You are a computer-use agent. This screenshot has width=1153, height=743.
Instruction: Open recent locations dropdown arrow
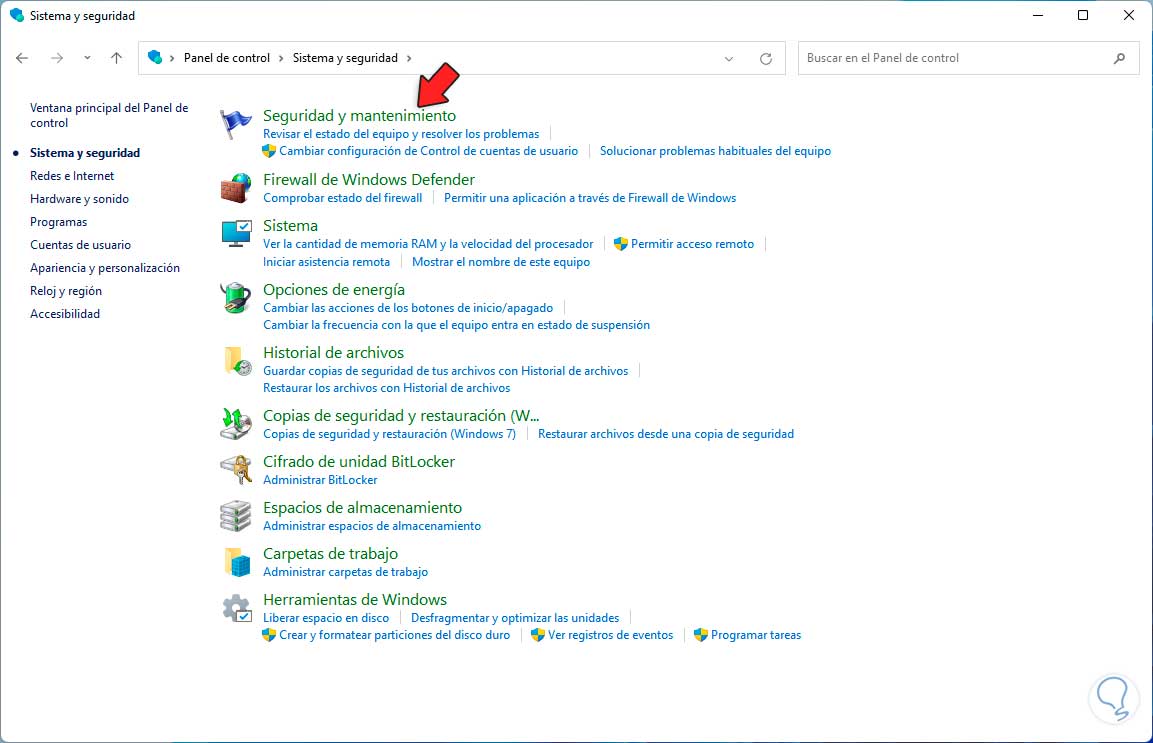point(87,58)
